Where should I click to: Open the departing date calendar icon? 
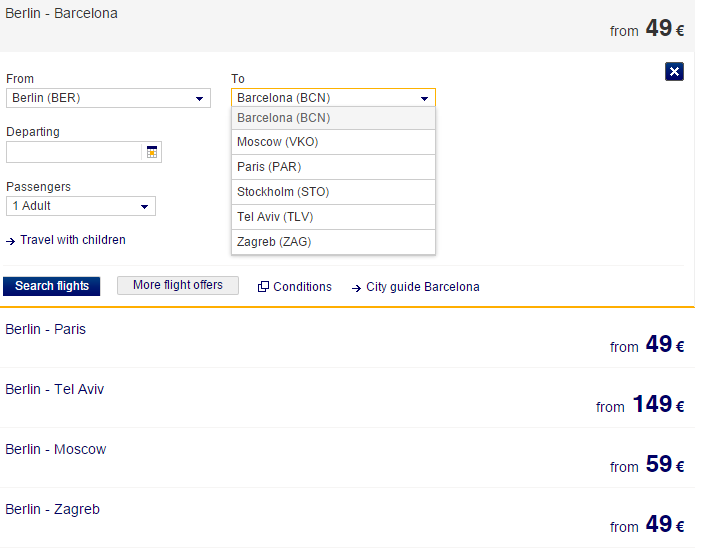(x=152, y=152)
